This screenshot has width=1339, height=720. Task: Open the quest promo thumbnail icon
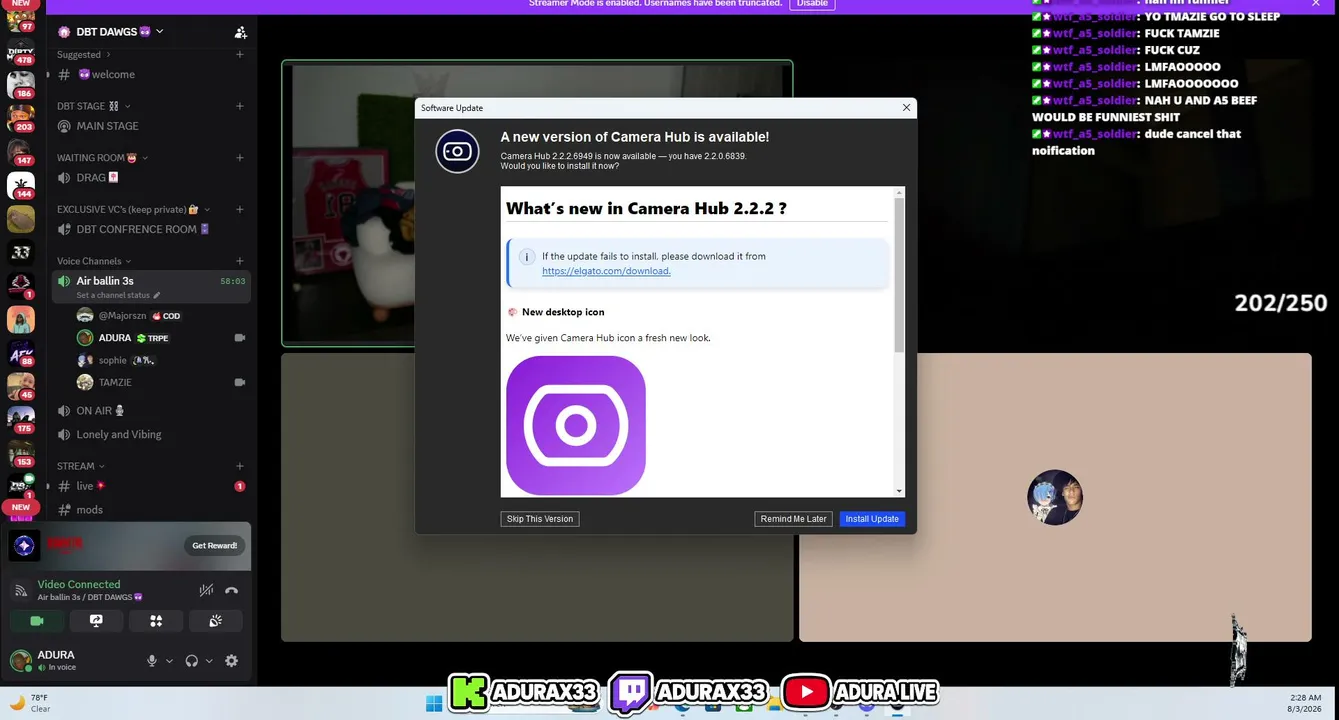click(25, 545)
